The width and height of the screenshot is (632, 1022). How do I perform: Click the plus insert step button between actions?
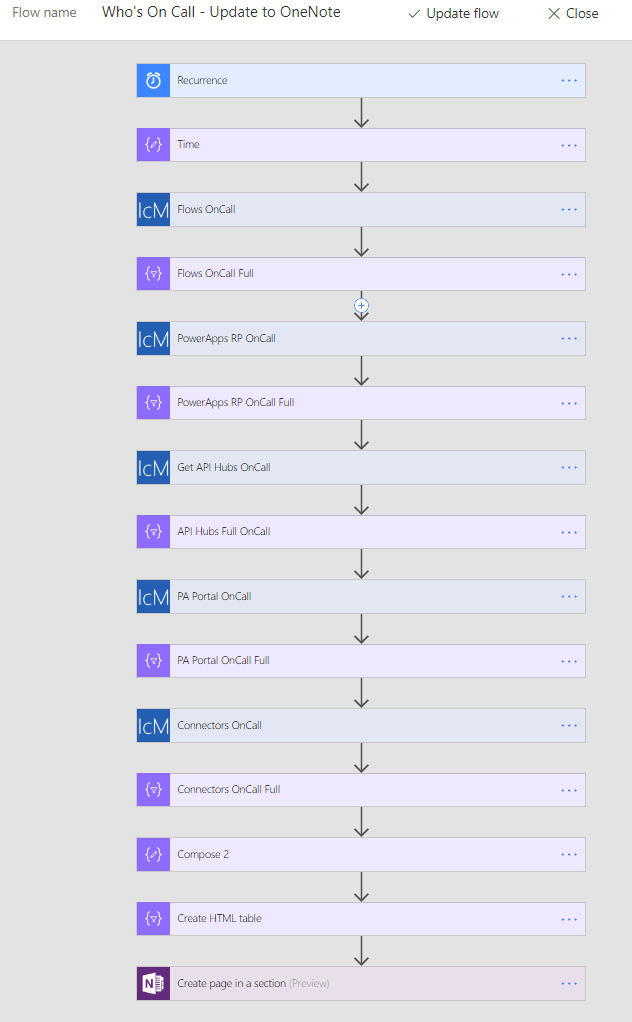362,305
